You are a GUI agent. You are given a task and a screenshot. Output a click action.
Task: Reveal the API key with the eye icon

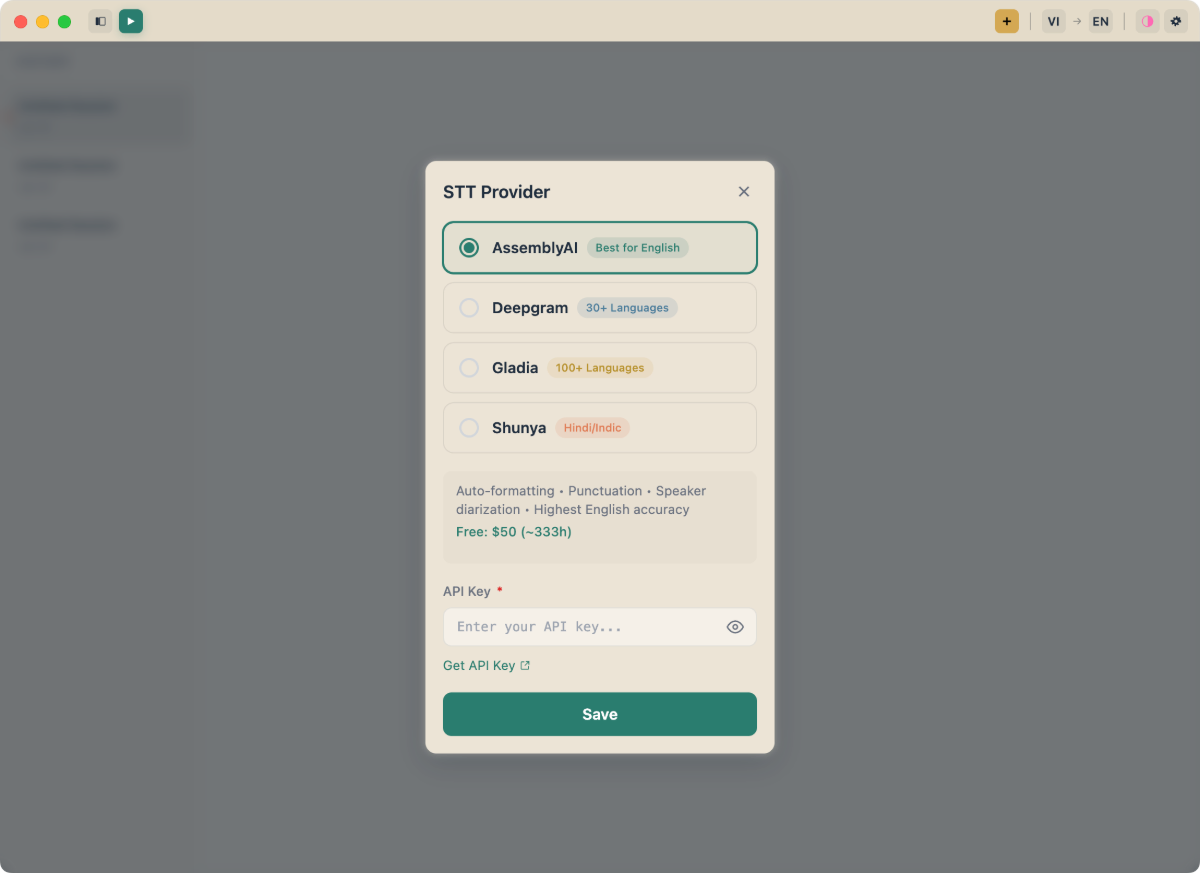[735, 627]
